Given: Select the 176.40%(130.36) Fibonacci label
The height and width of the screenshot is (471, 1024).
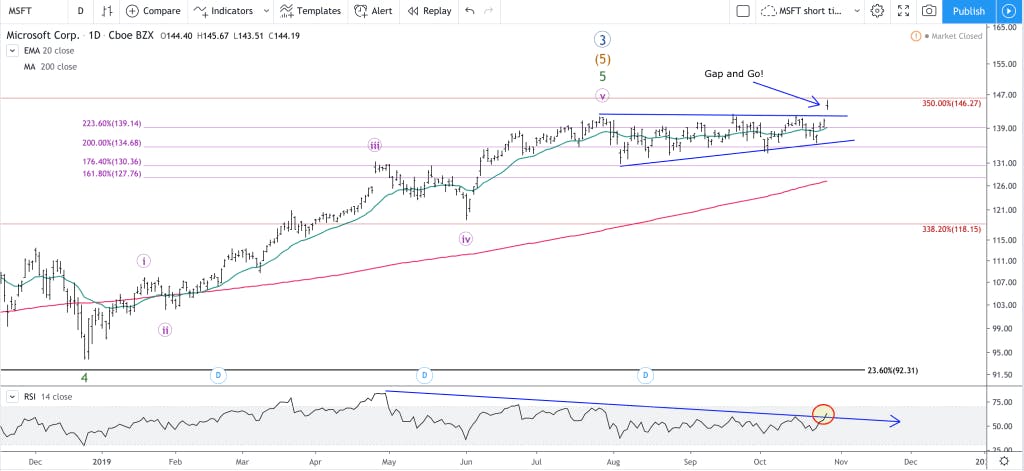Looking at the screenshot, I should click(x=112, y=161).
